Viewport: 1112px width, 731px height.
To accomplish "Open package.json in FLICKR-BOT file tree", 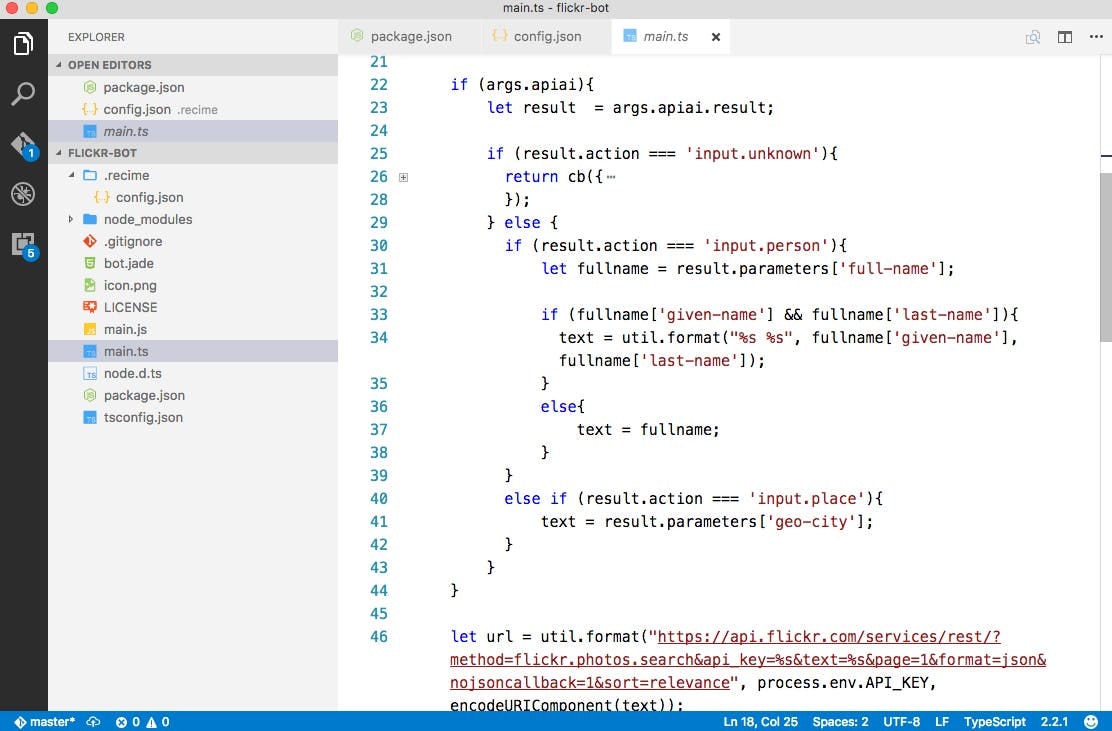I will (x=193, y=395).
